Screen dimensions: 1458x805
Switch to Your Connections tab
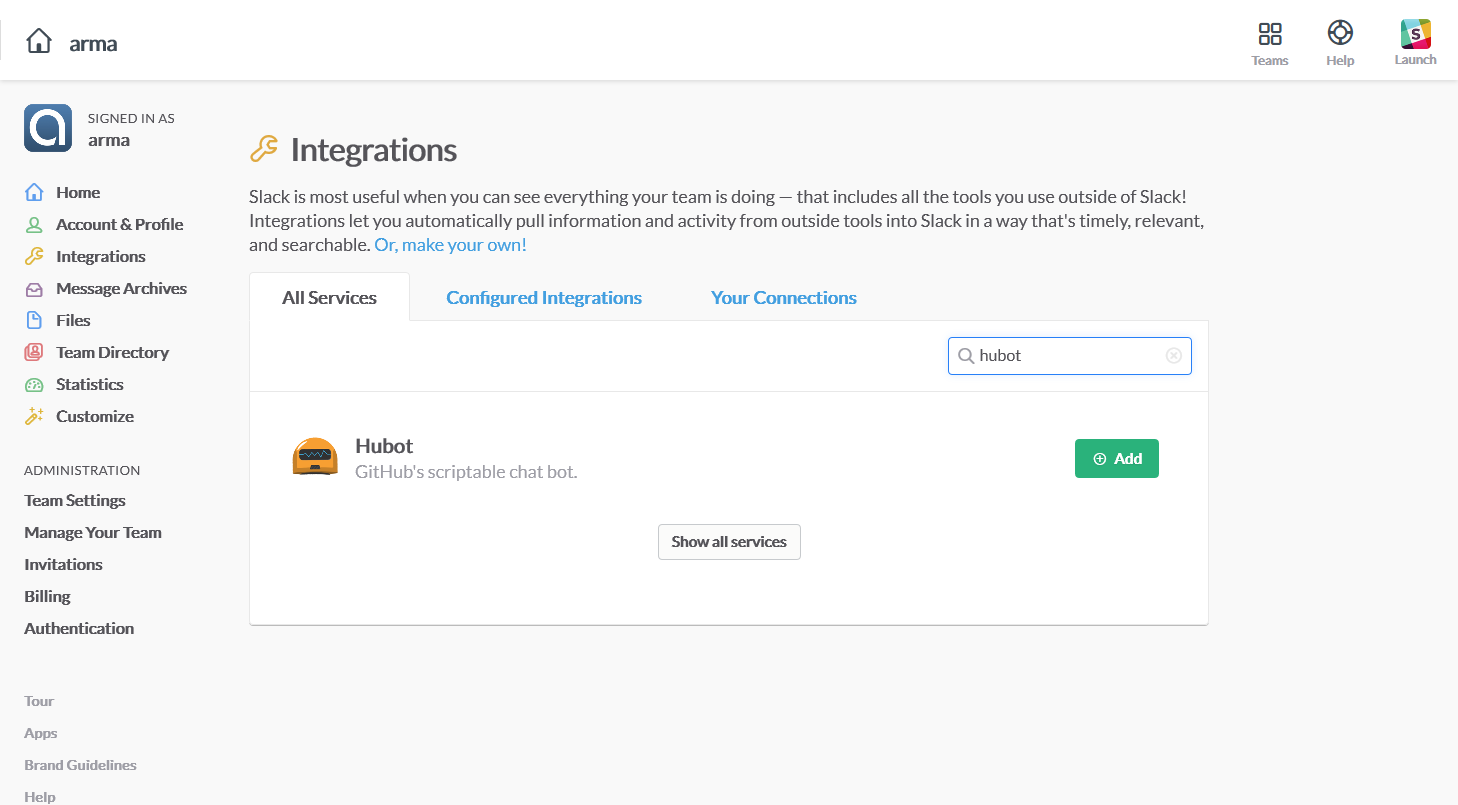pos(784,297)
